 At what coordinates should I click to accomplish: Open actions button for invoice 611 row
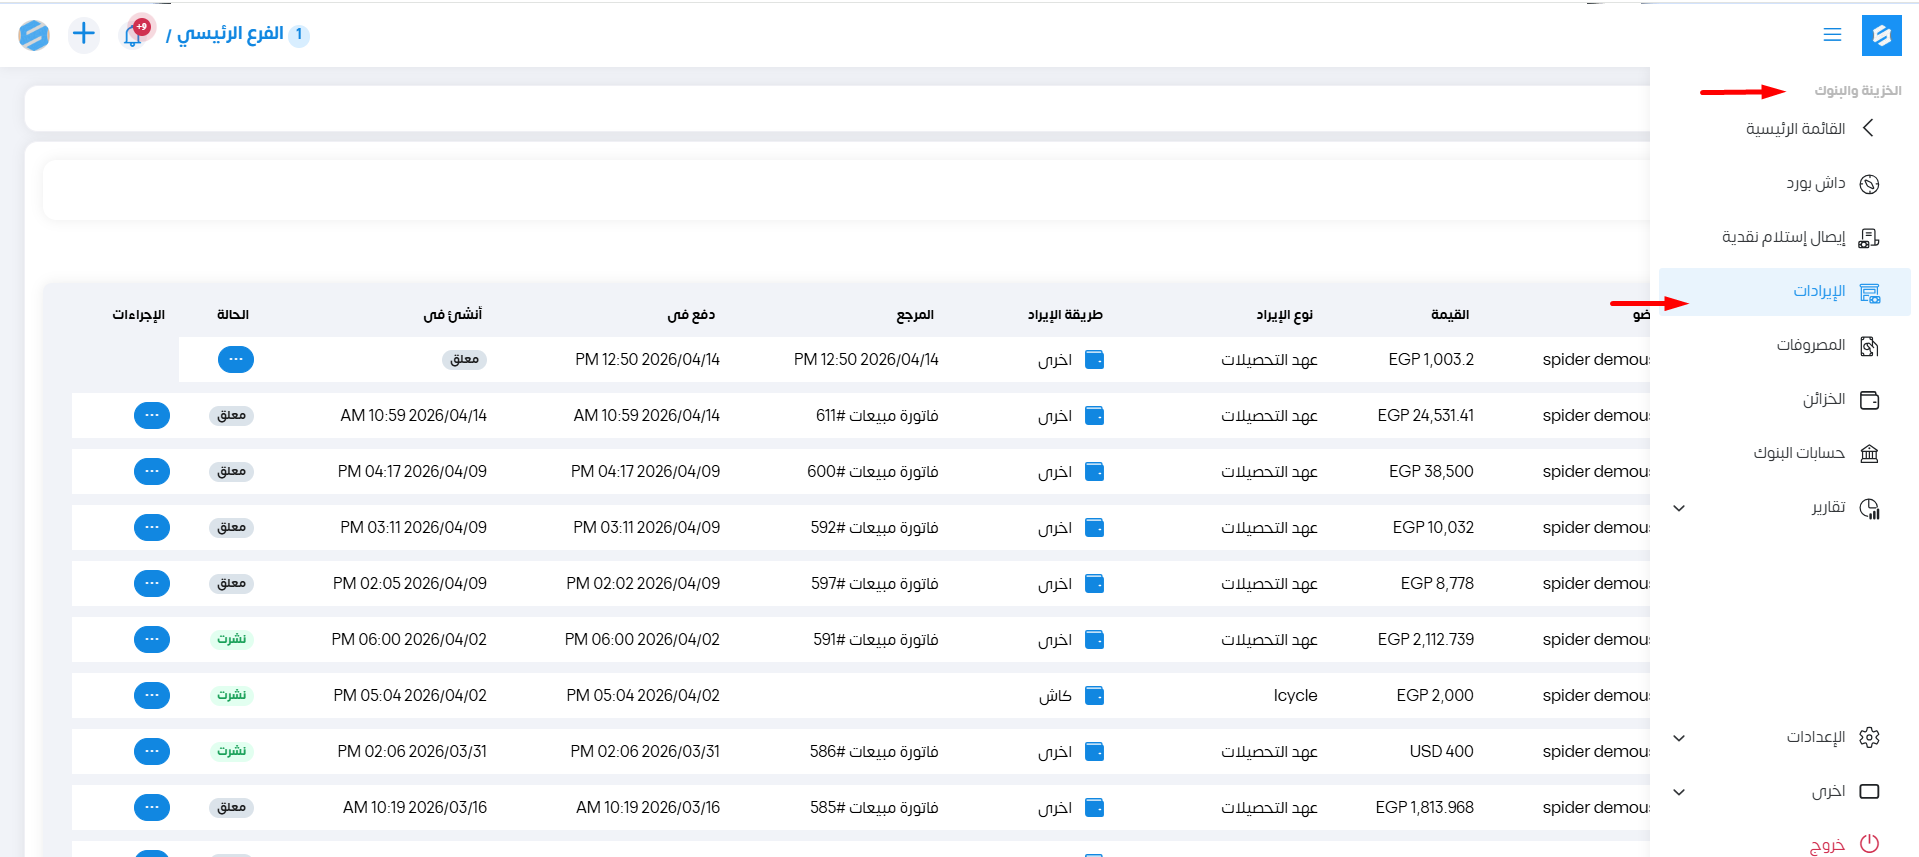point(152,415)
